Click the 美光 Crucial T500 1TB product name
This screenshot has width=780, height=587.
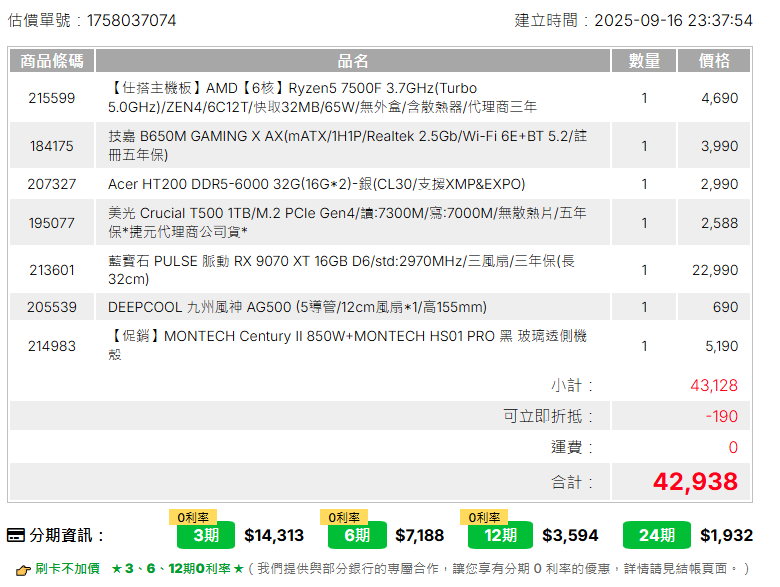(x=347, y=222)
